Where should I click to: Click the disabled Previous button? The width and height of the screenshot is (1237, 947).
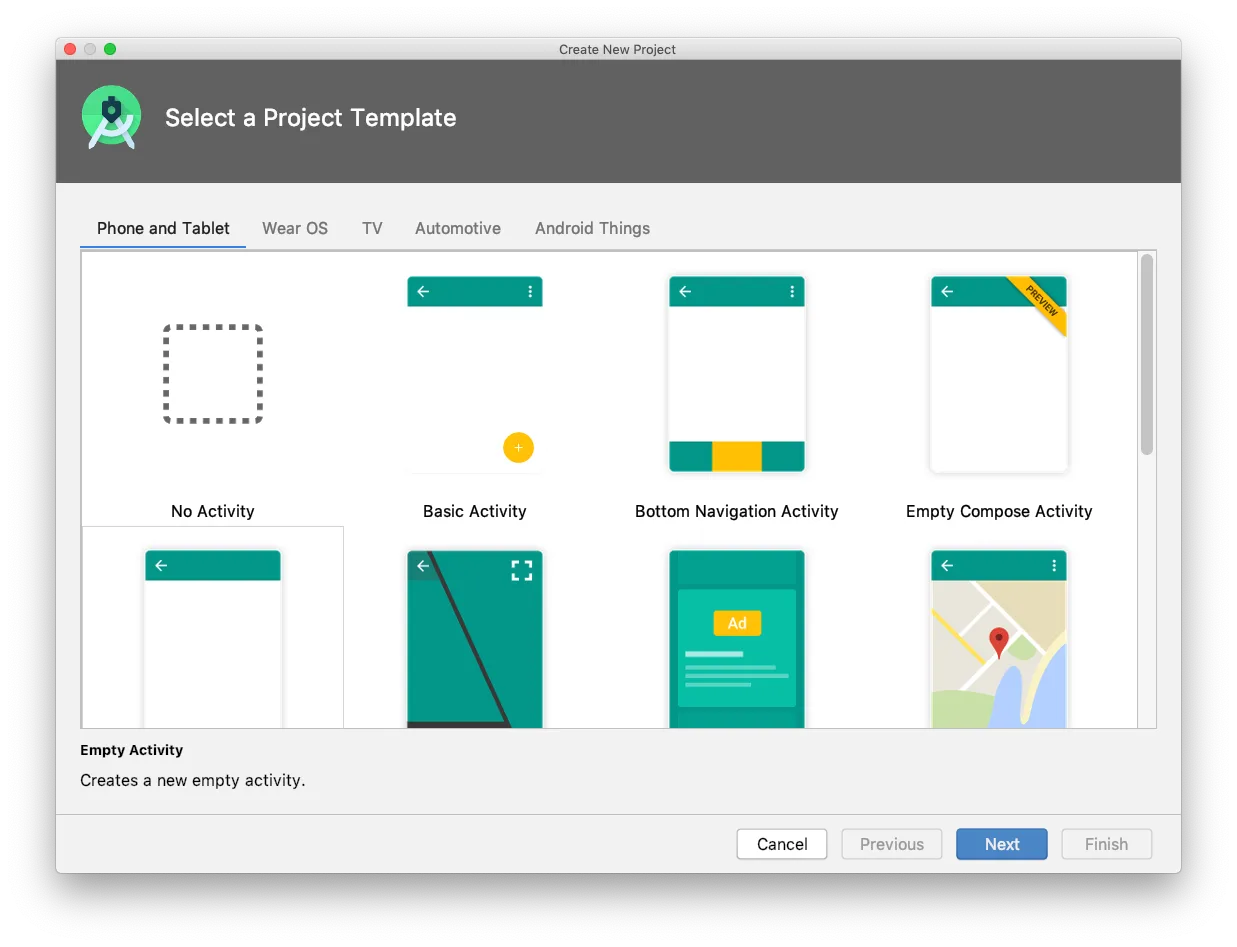point(891,843)
